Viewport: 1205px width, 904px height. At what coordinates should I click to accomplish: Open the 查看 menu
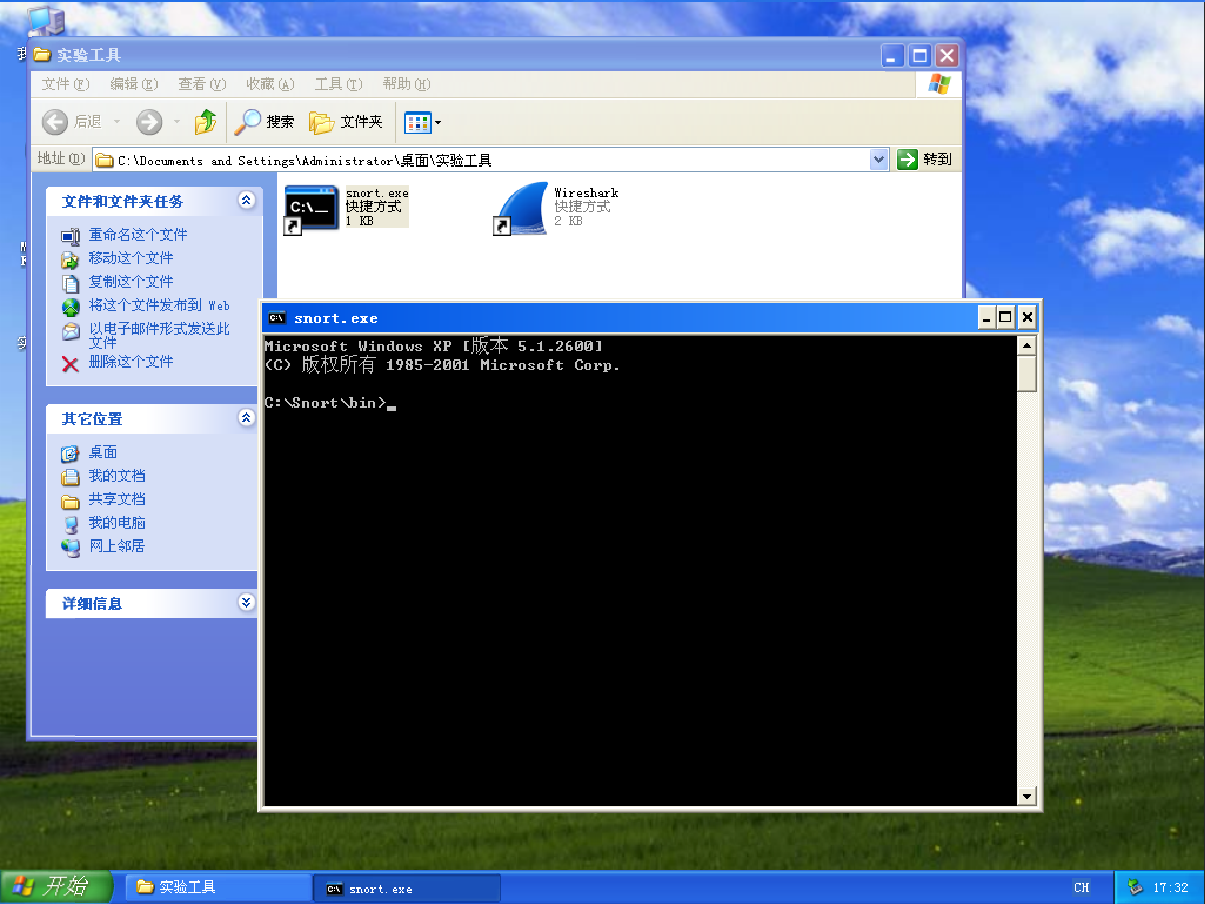(203, 84)
